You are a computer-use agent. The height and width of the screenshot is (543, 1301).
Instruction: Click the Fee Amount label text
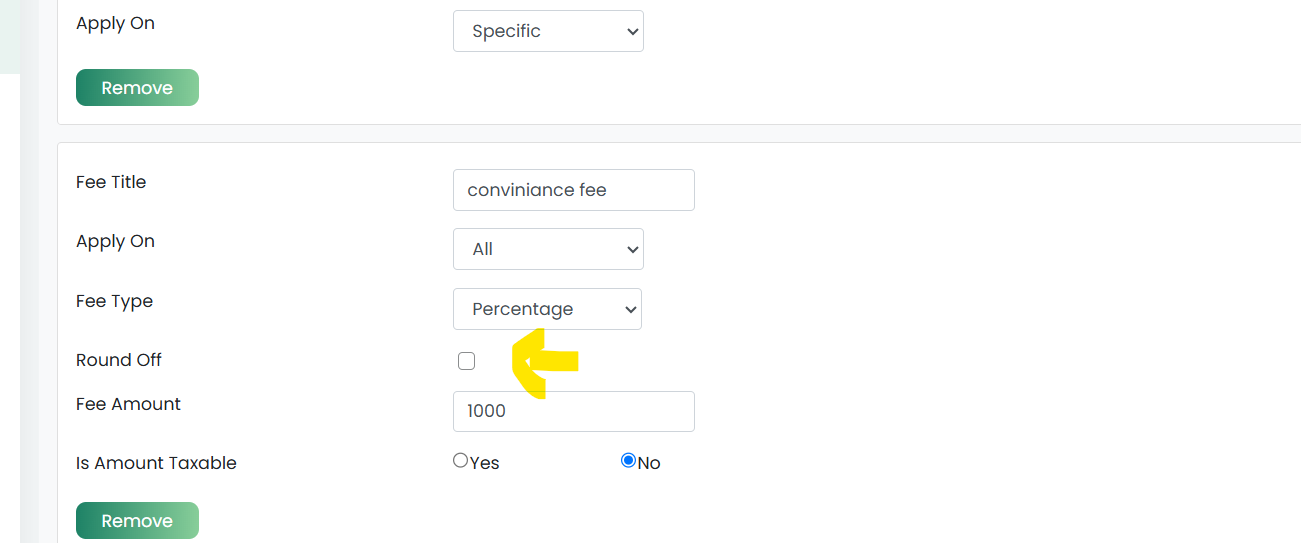[128, 404]
